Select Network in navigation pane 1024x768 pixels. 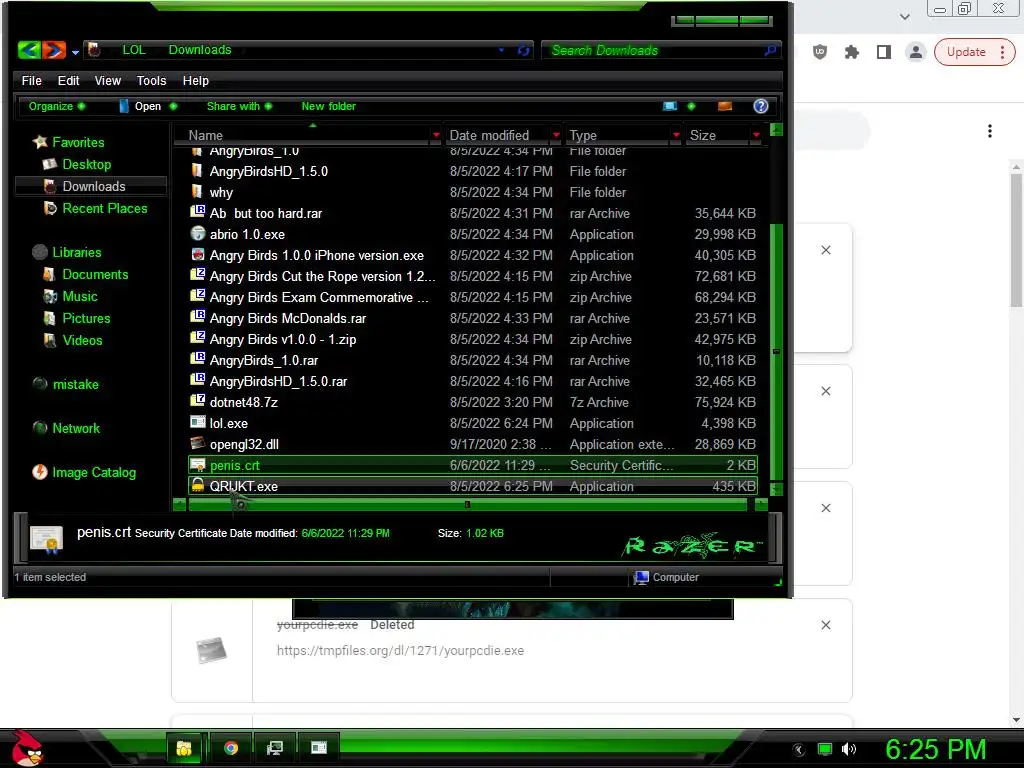coord(76,428)
